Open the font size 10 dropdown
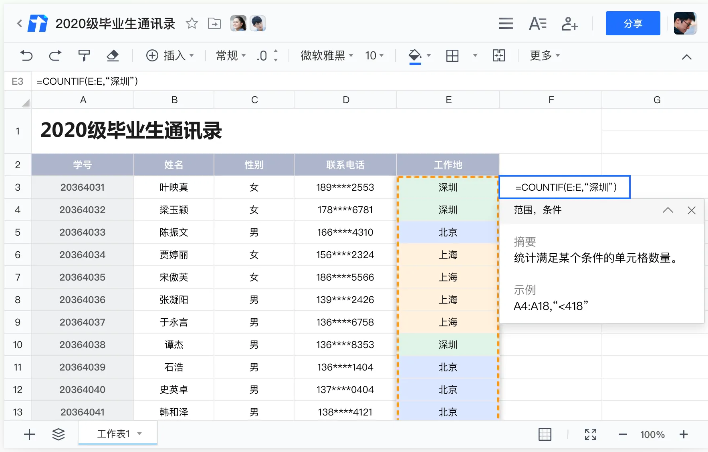 pos(374,56)
